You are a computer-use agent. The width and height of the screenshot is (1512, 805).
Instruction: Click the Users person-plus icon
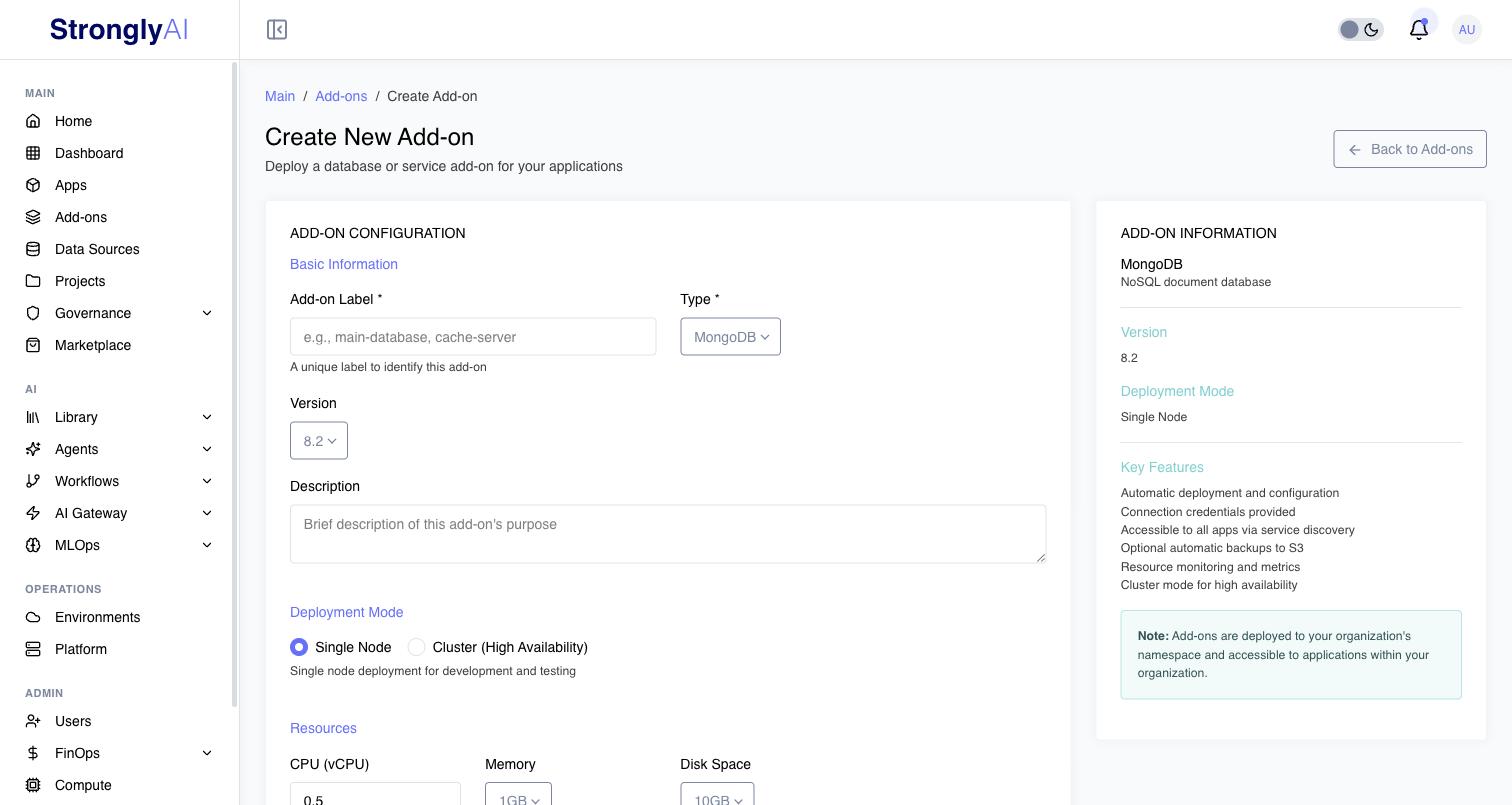point(33,721)
